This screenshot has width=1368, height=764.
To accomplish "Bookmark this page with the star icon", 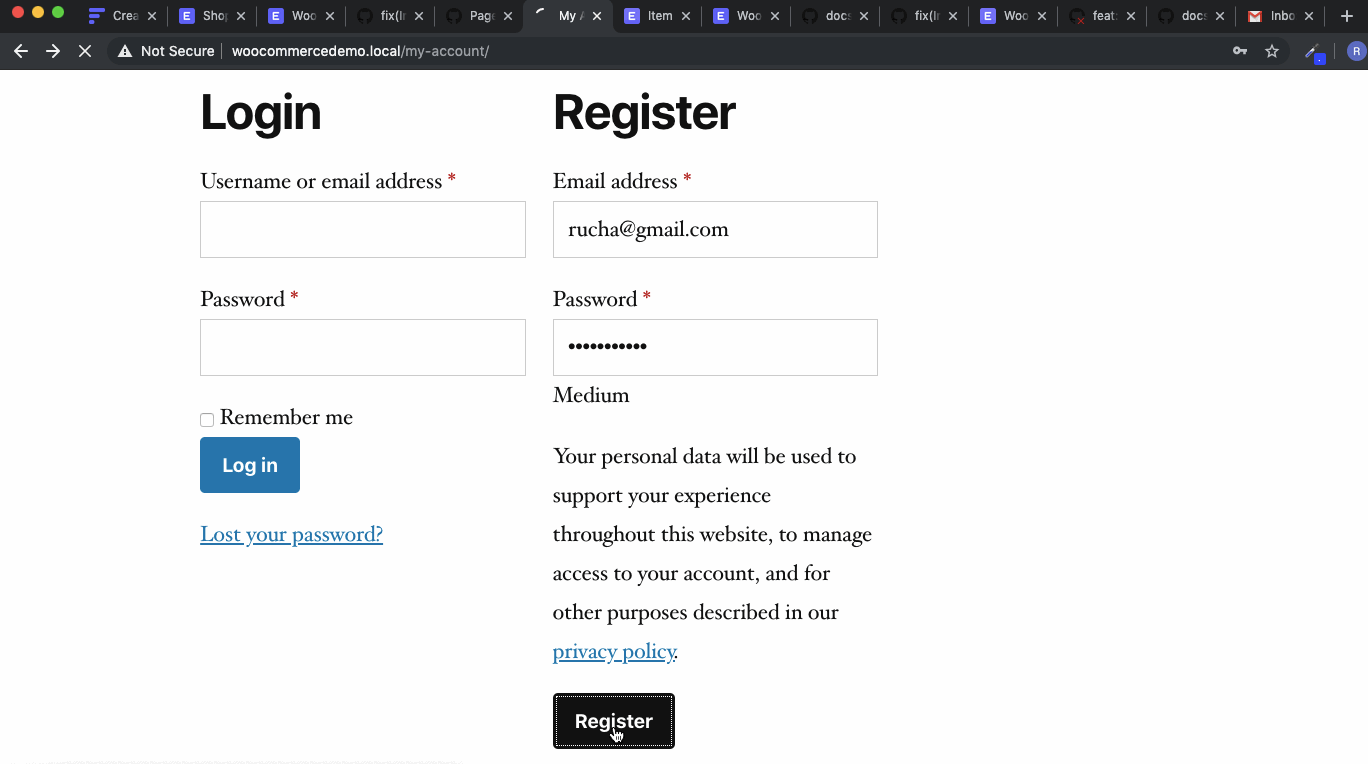I will click(1272, 50).
